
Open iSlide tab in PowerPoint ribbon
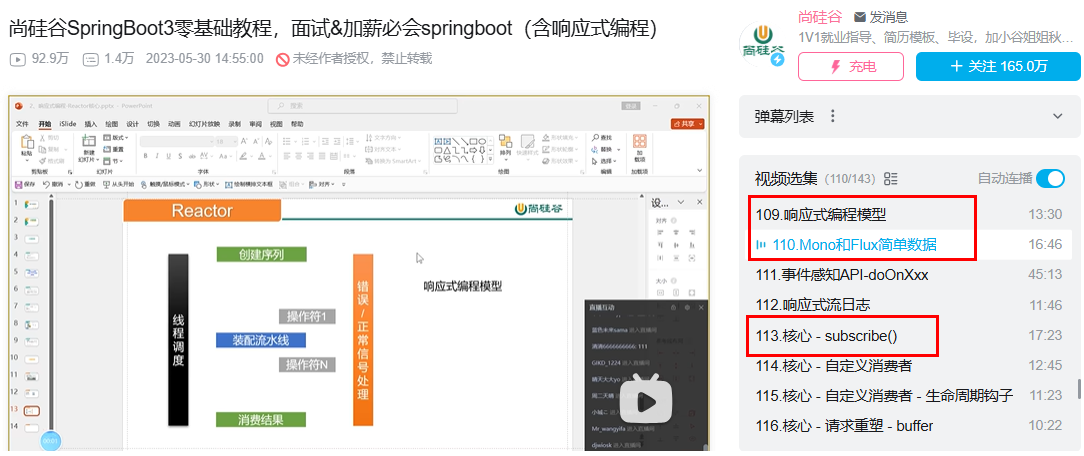tap(68, 124)
